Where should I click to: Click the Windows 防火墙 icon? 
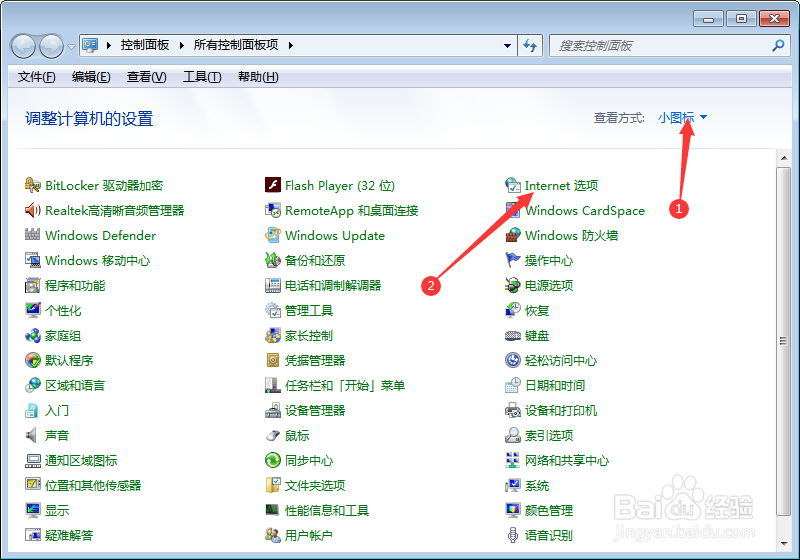513,235
